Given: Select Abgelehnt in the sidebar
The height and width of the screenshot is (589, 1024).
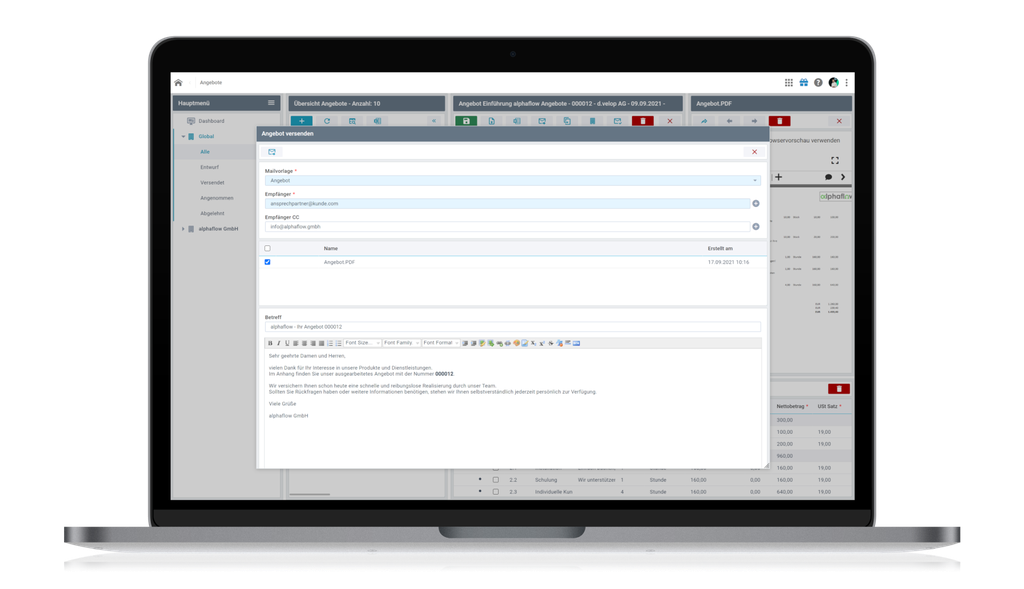Looking at the screenshot, I should pyautogui.click(x=212, y=214).
